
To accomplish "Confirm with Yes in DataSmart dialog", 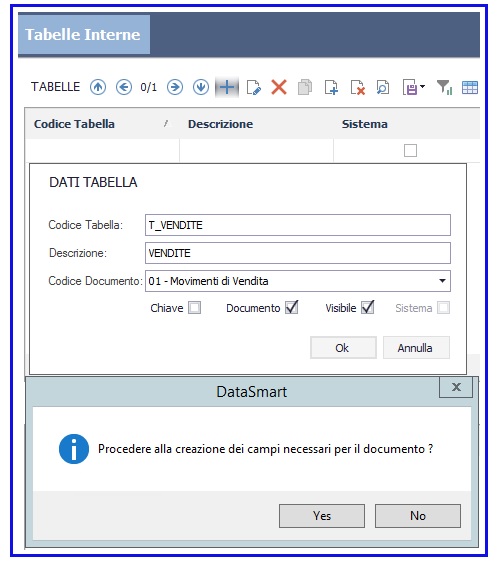I will pos(322,516).
